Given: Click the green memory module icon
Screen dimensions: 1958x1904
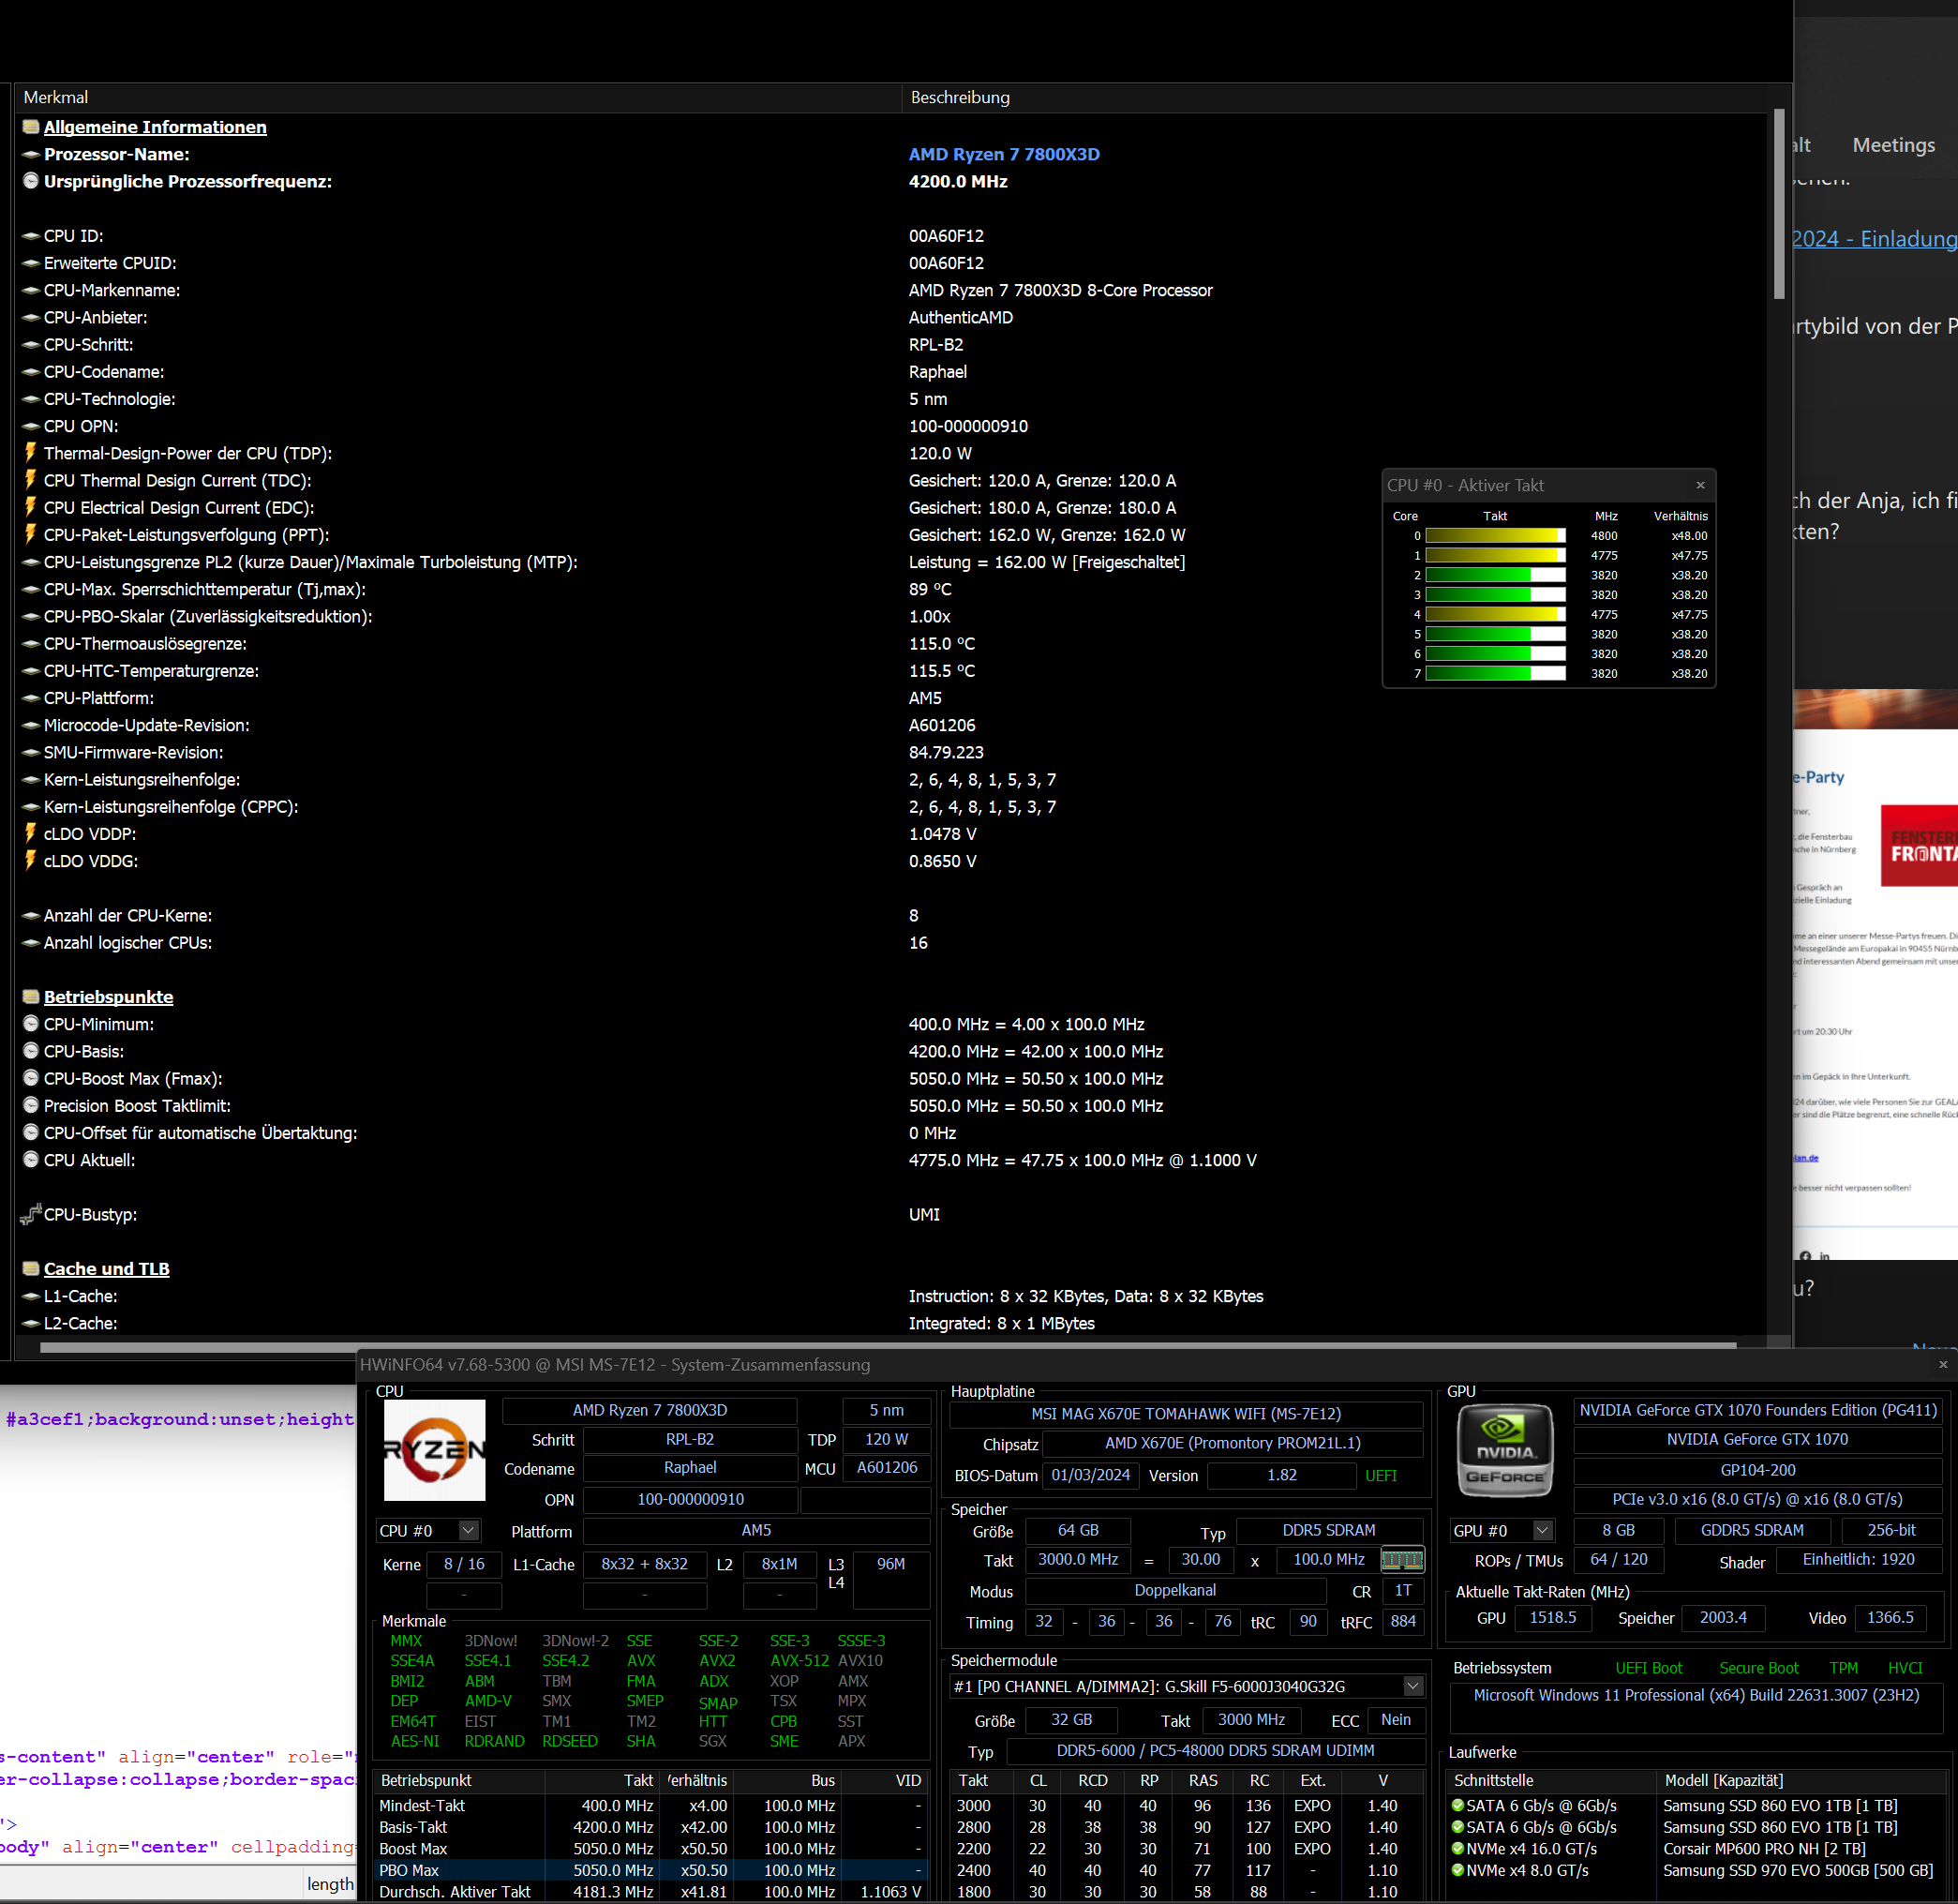Looking at the screenshot, I should (1401, 1559).
